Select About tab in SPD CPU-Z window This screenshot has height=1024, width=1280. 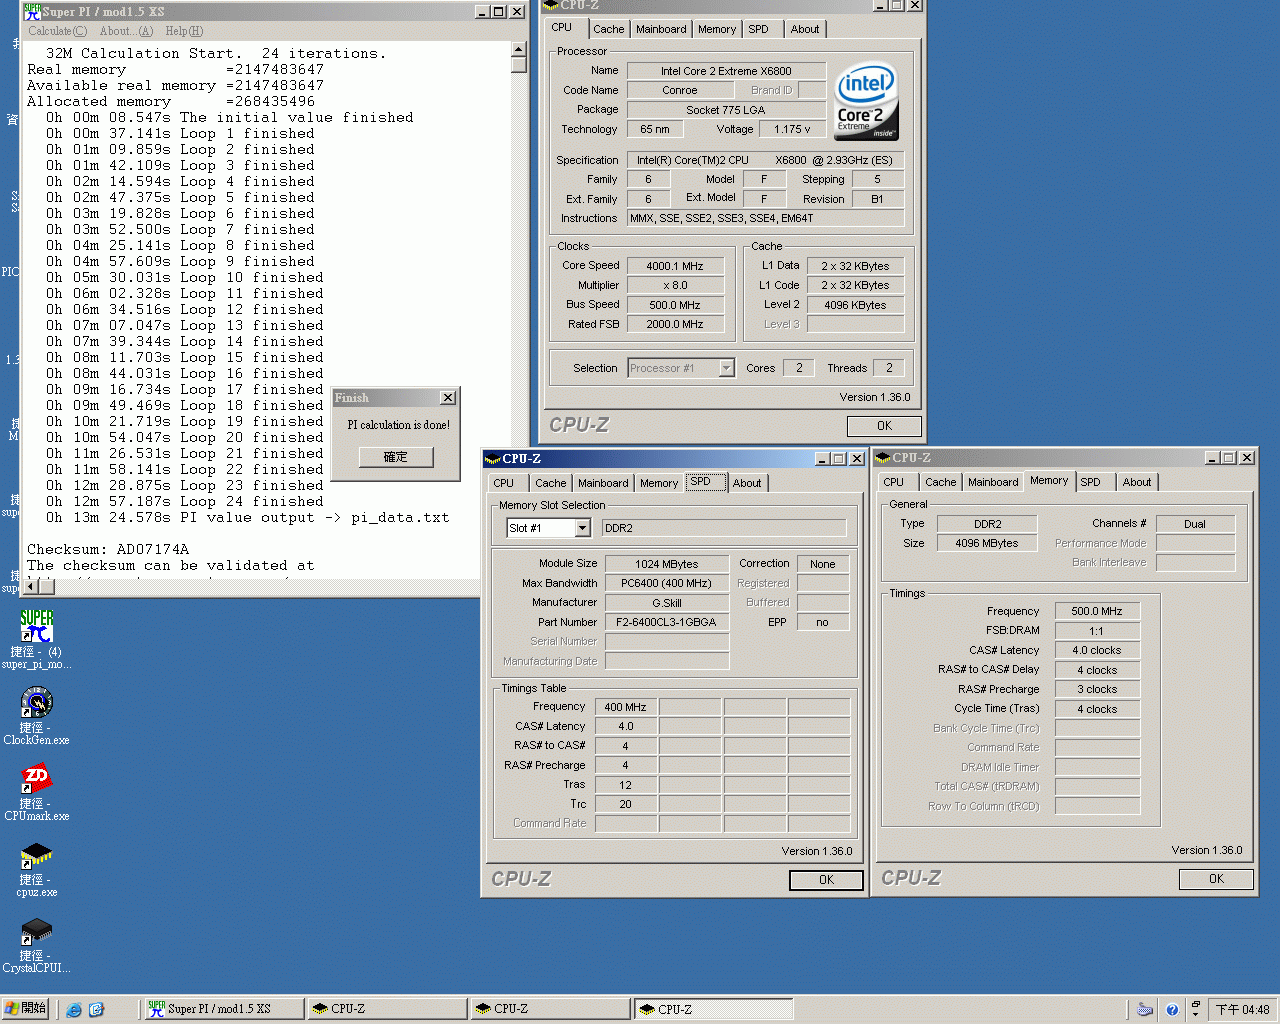coord(747,483)
